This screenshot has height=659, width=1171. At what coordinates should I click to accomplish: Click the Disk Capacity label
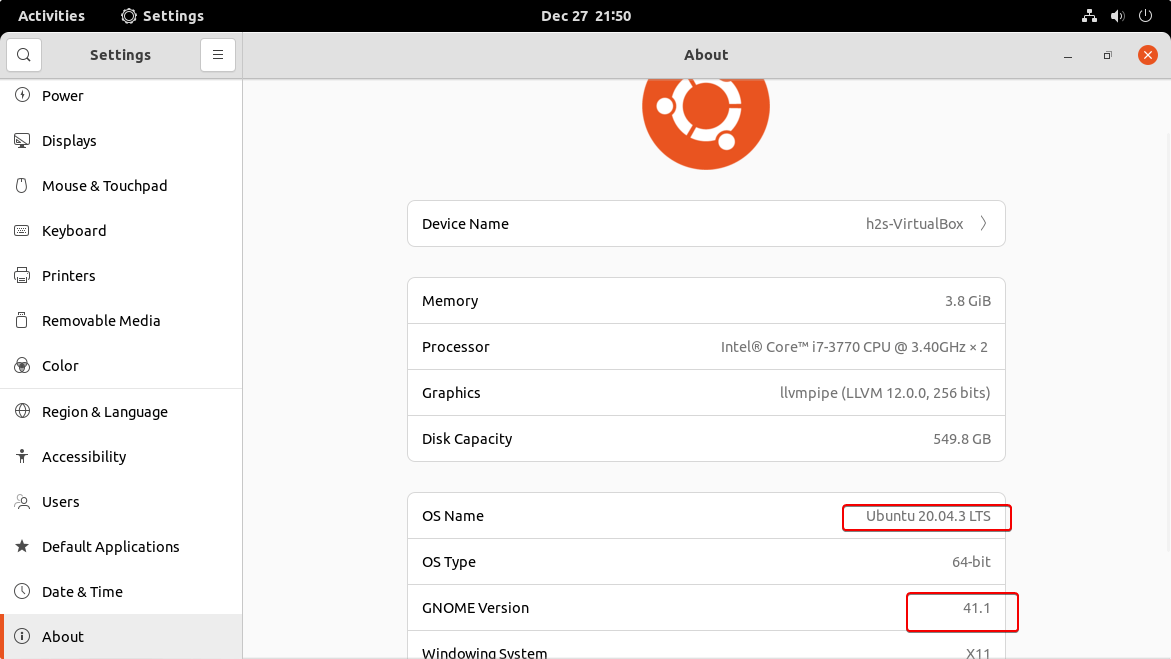pyautogui.click(x=467, y=439)
